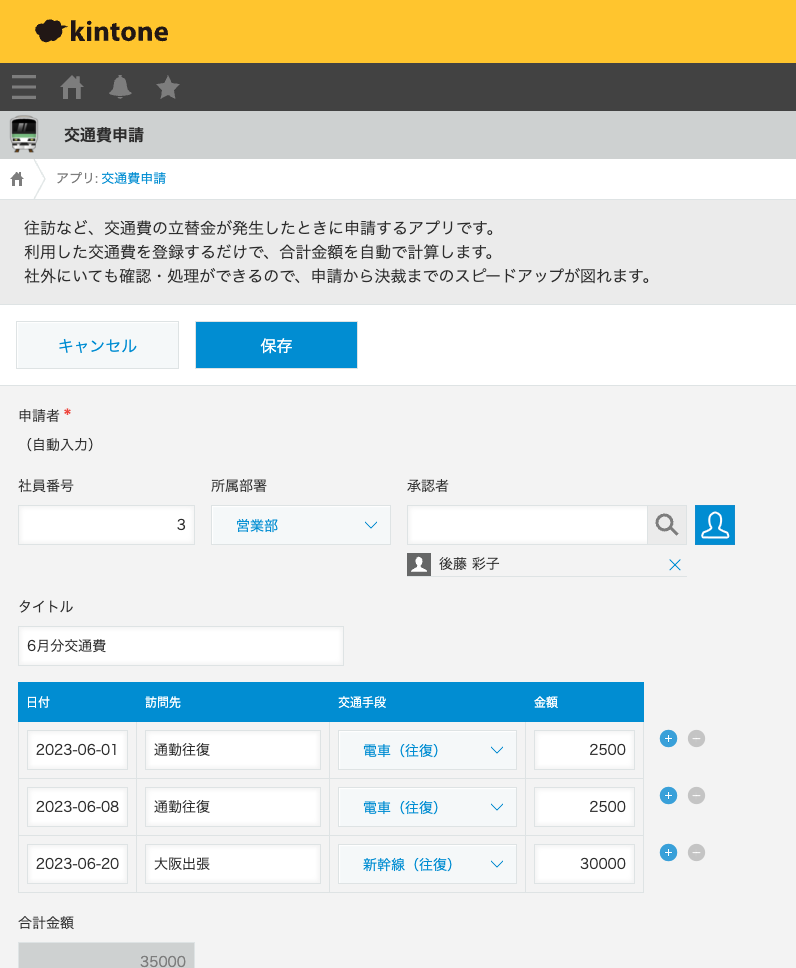Go to portal home from the dark toolbar

click(72, 87)
